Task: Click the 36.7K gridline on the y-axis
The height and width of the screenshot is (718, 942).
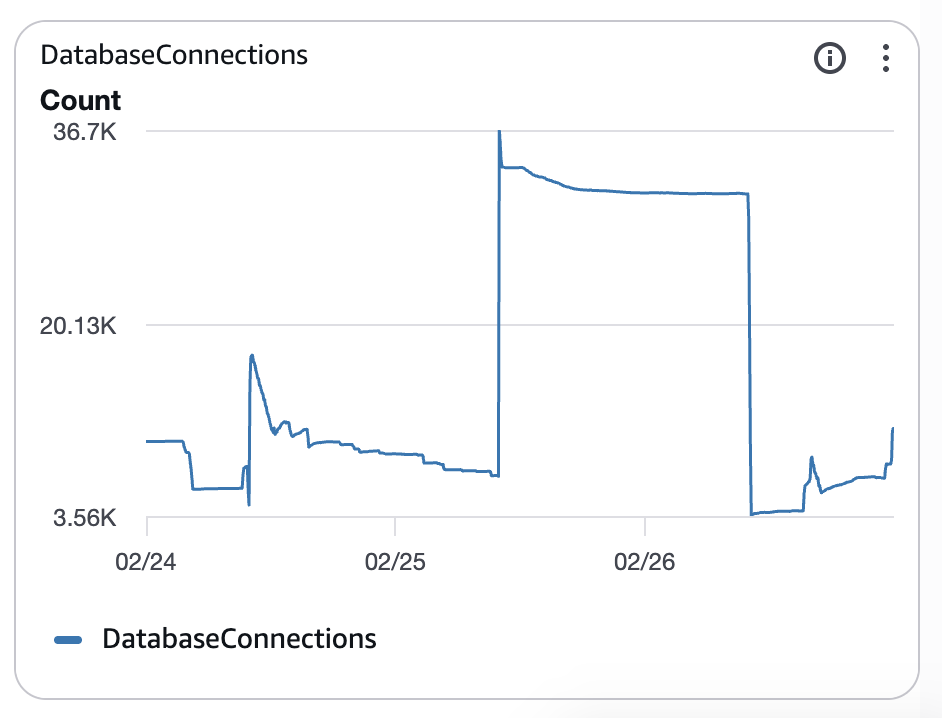Action: pos(84,131)
